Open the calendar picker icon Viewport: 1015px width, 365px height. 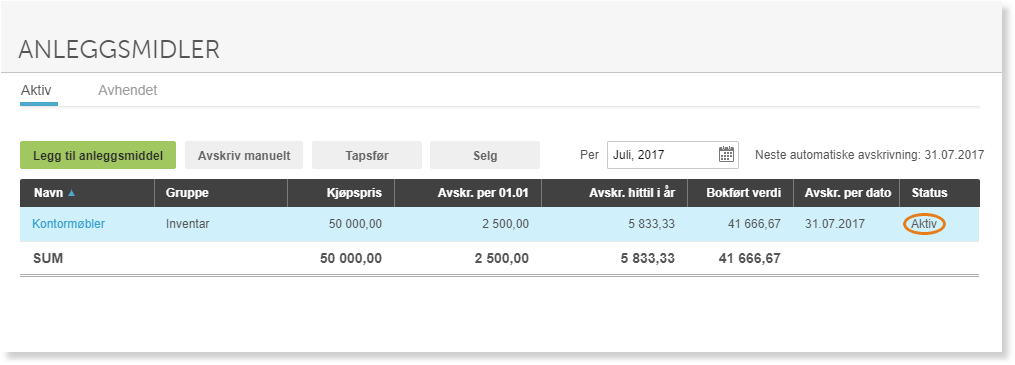tap(726, 155)
